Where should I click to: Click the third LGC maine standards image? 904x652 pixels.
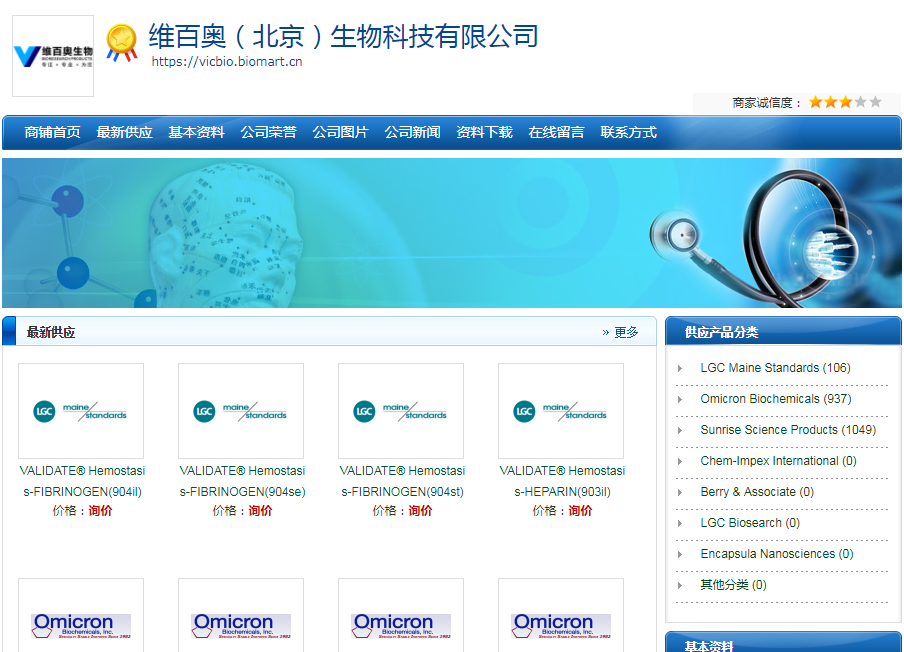[400, 410]
